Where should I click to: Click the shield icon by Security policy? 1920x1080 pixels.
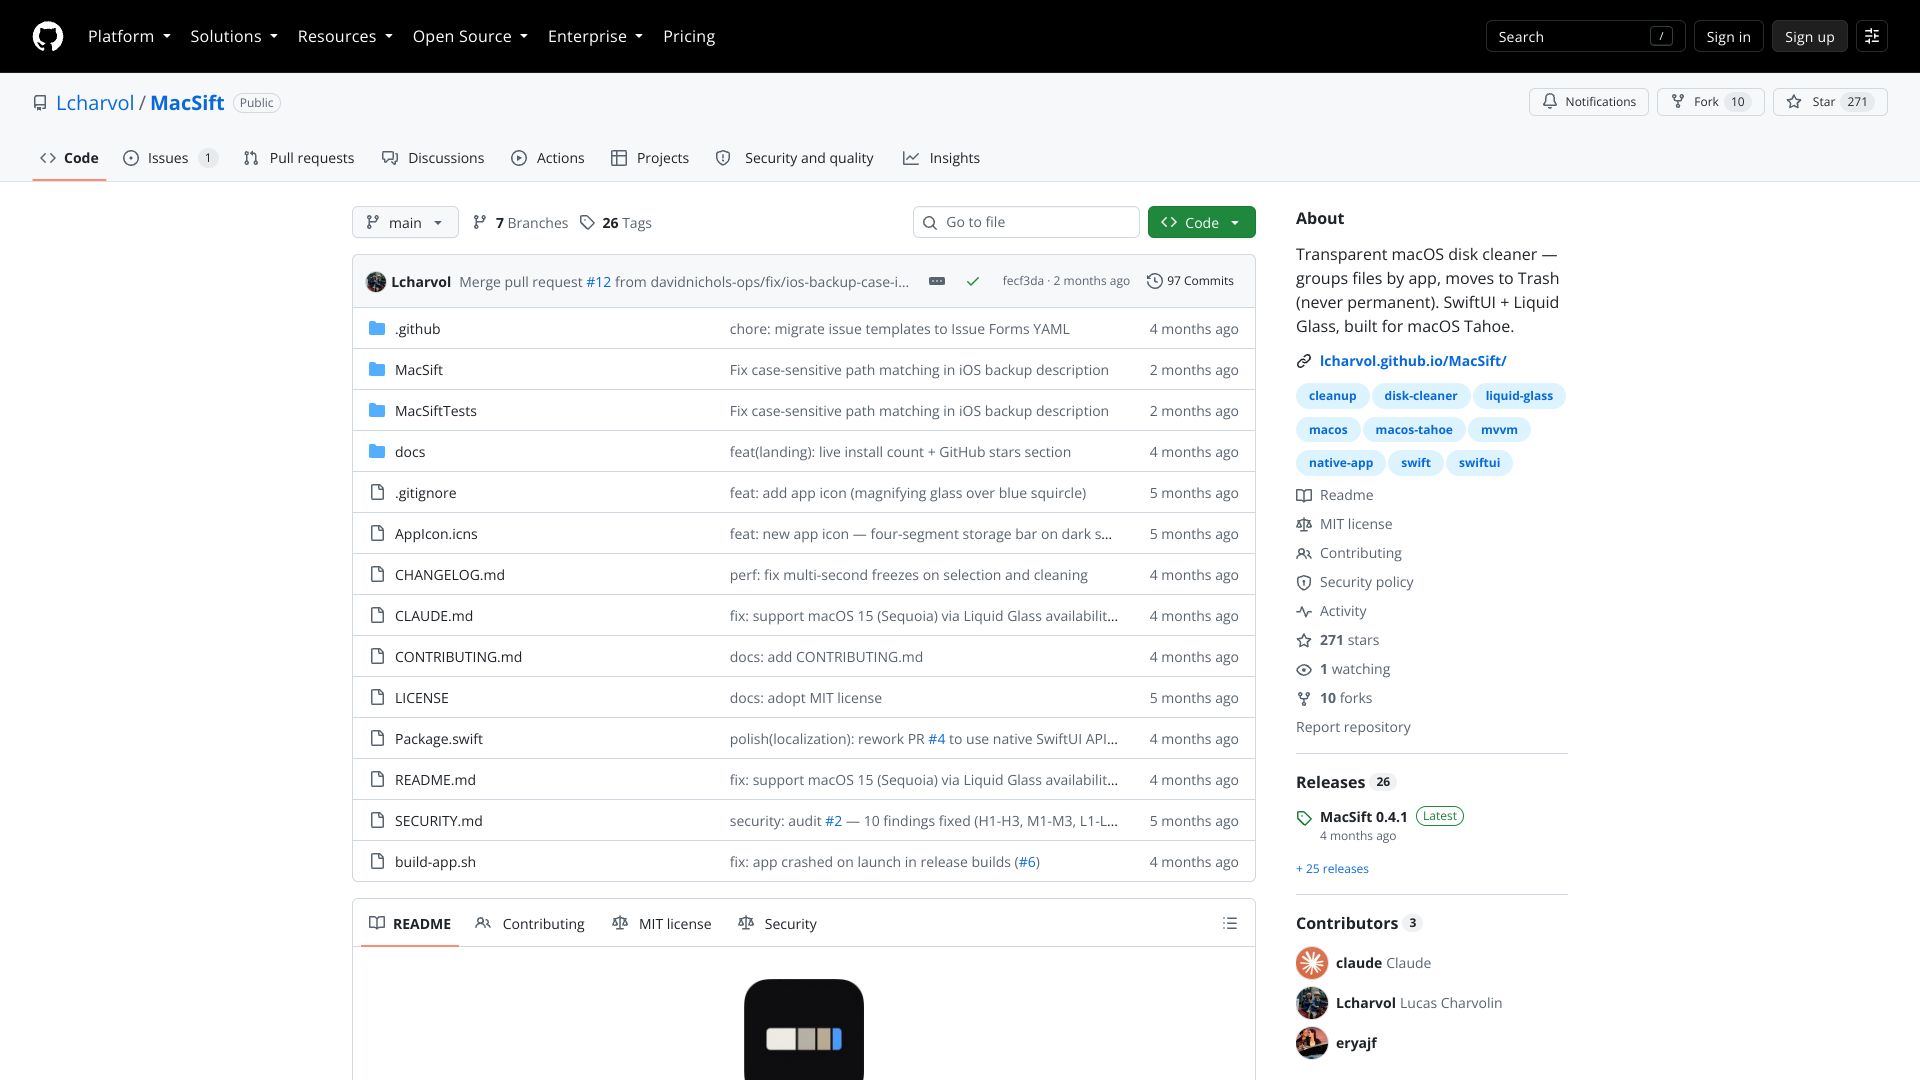coord(1304,582)
